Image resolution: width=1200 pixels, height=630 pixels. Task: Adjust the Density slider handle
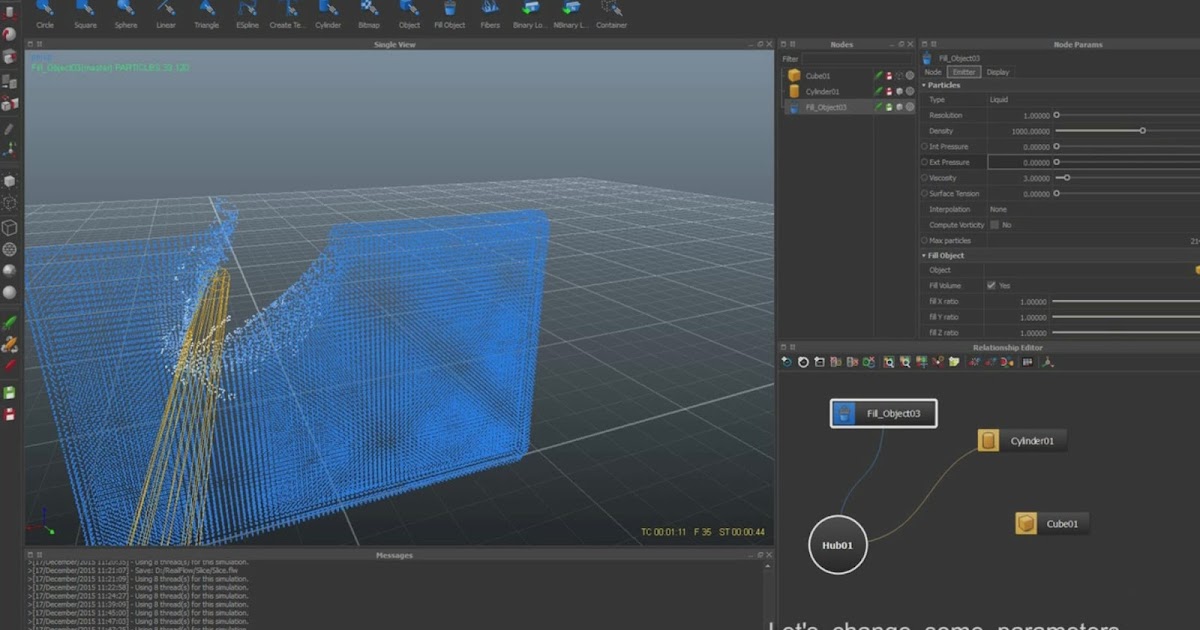tap(1143, 131)
